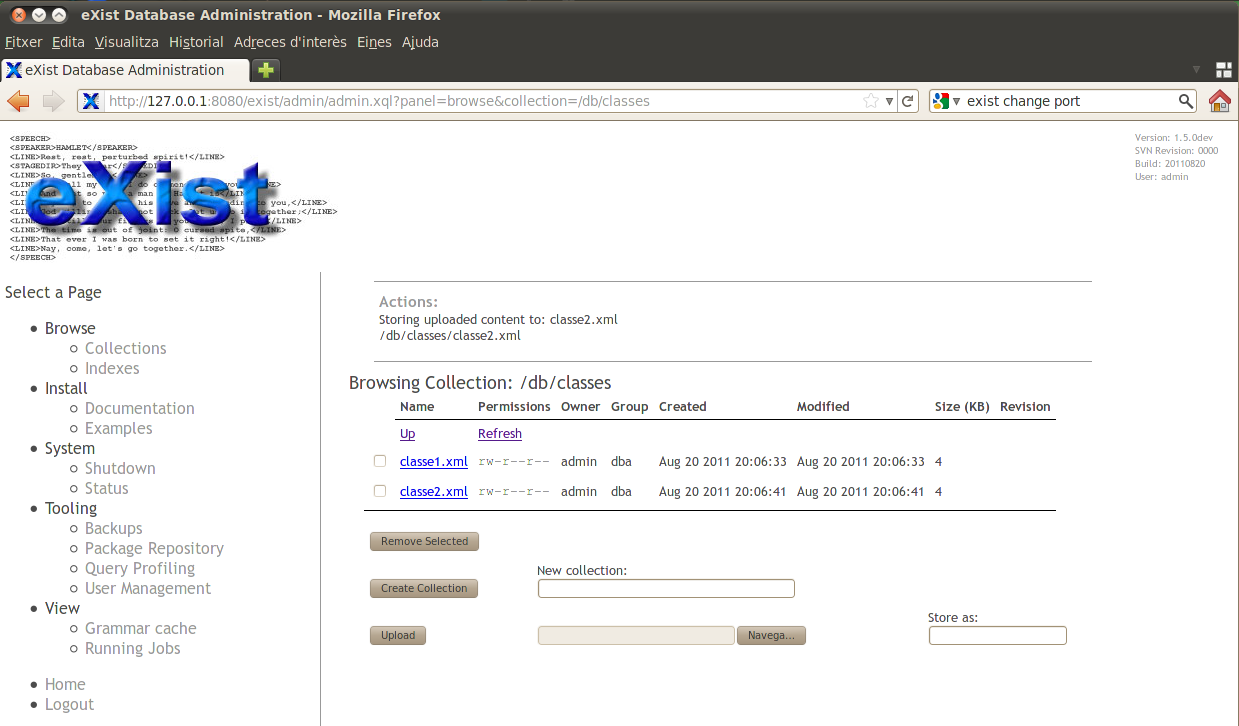Open the classe2.xml document link
1239x726 pixels.
click(x=433, y=491)
